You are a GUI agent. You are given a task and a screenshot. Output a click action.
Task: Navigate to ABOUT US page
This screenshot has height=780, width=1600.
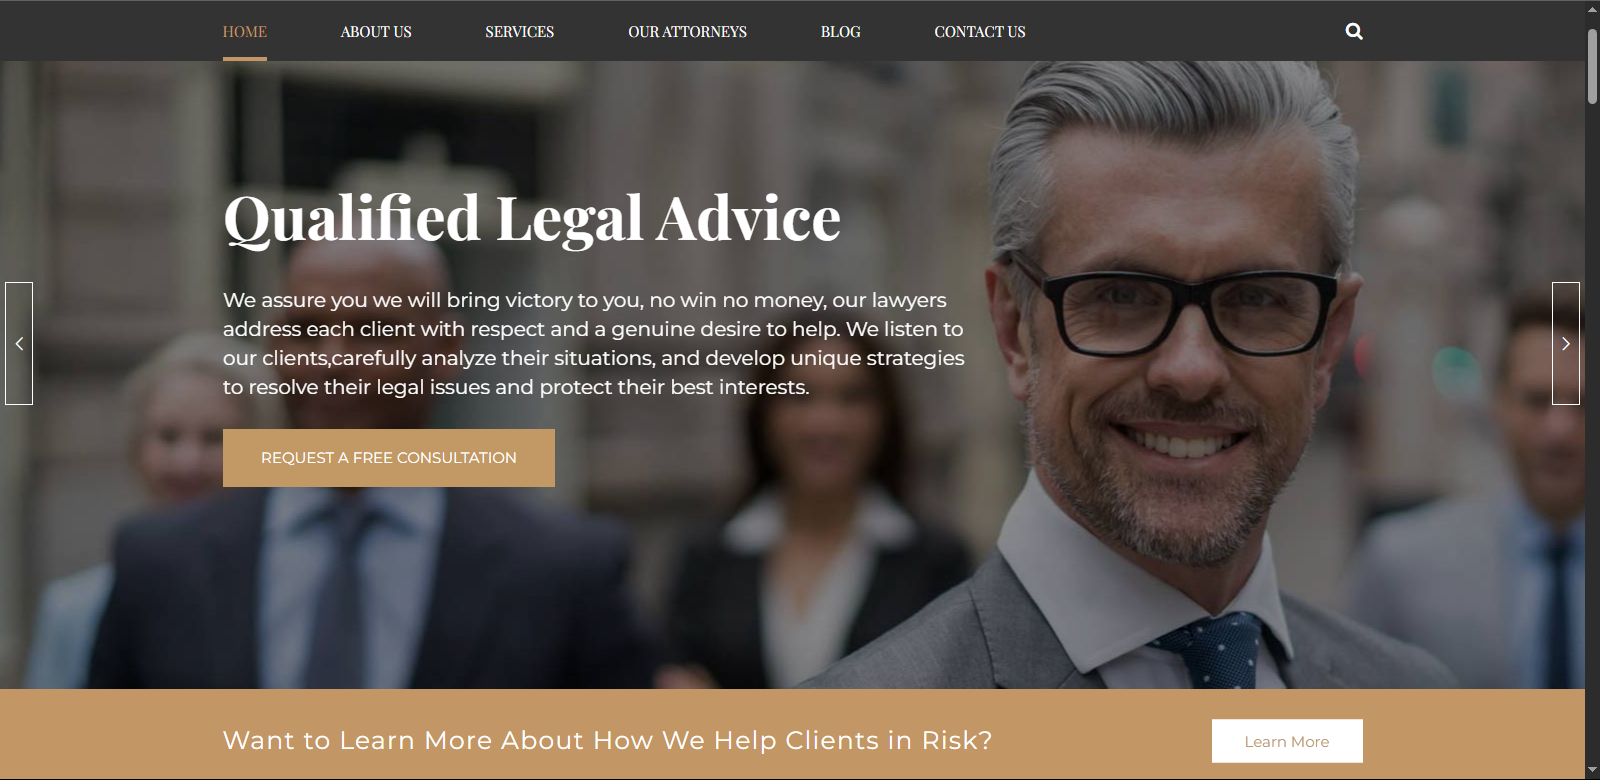(x=376, y=32)
